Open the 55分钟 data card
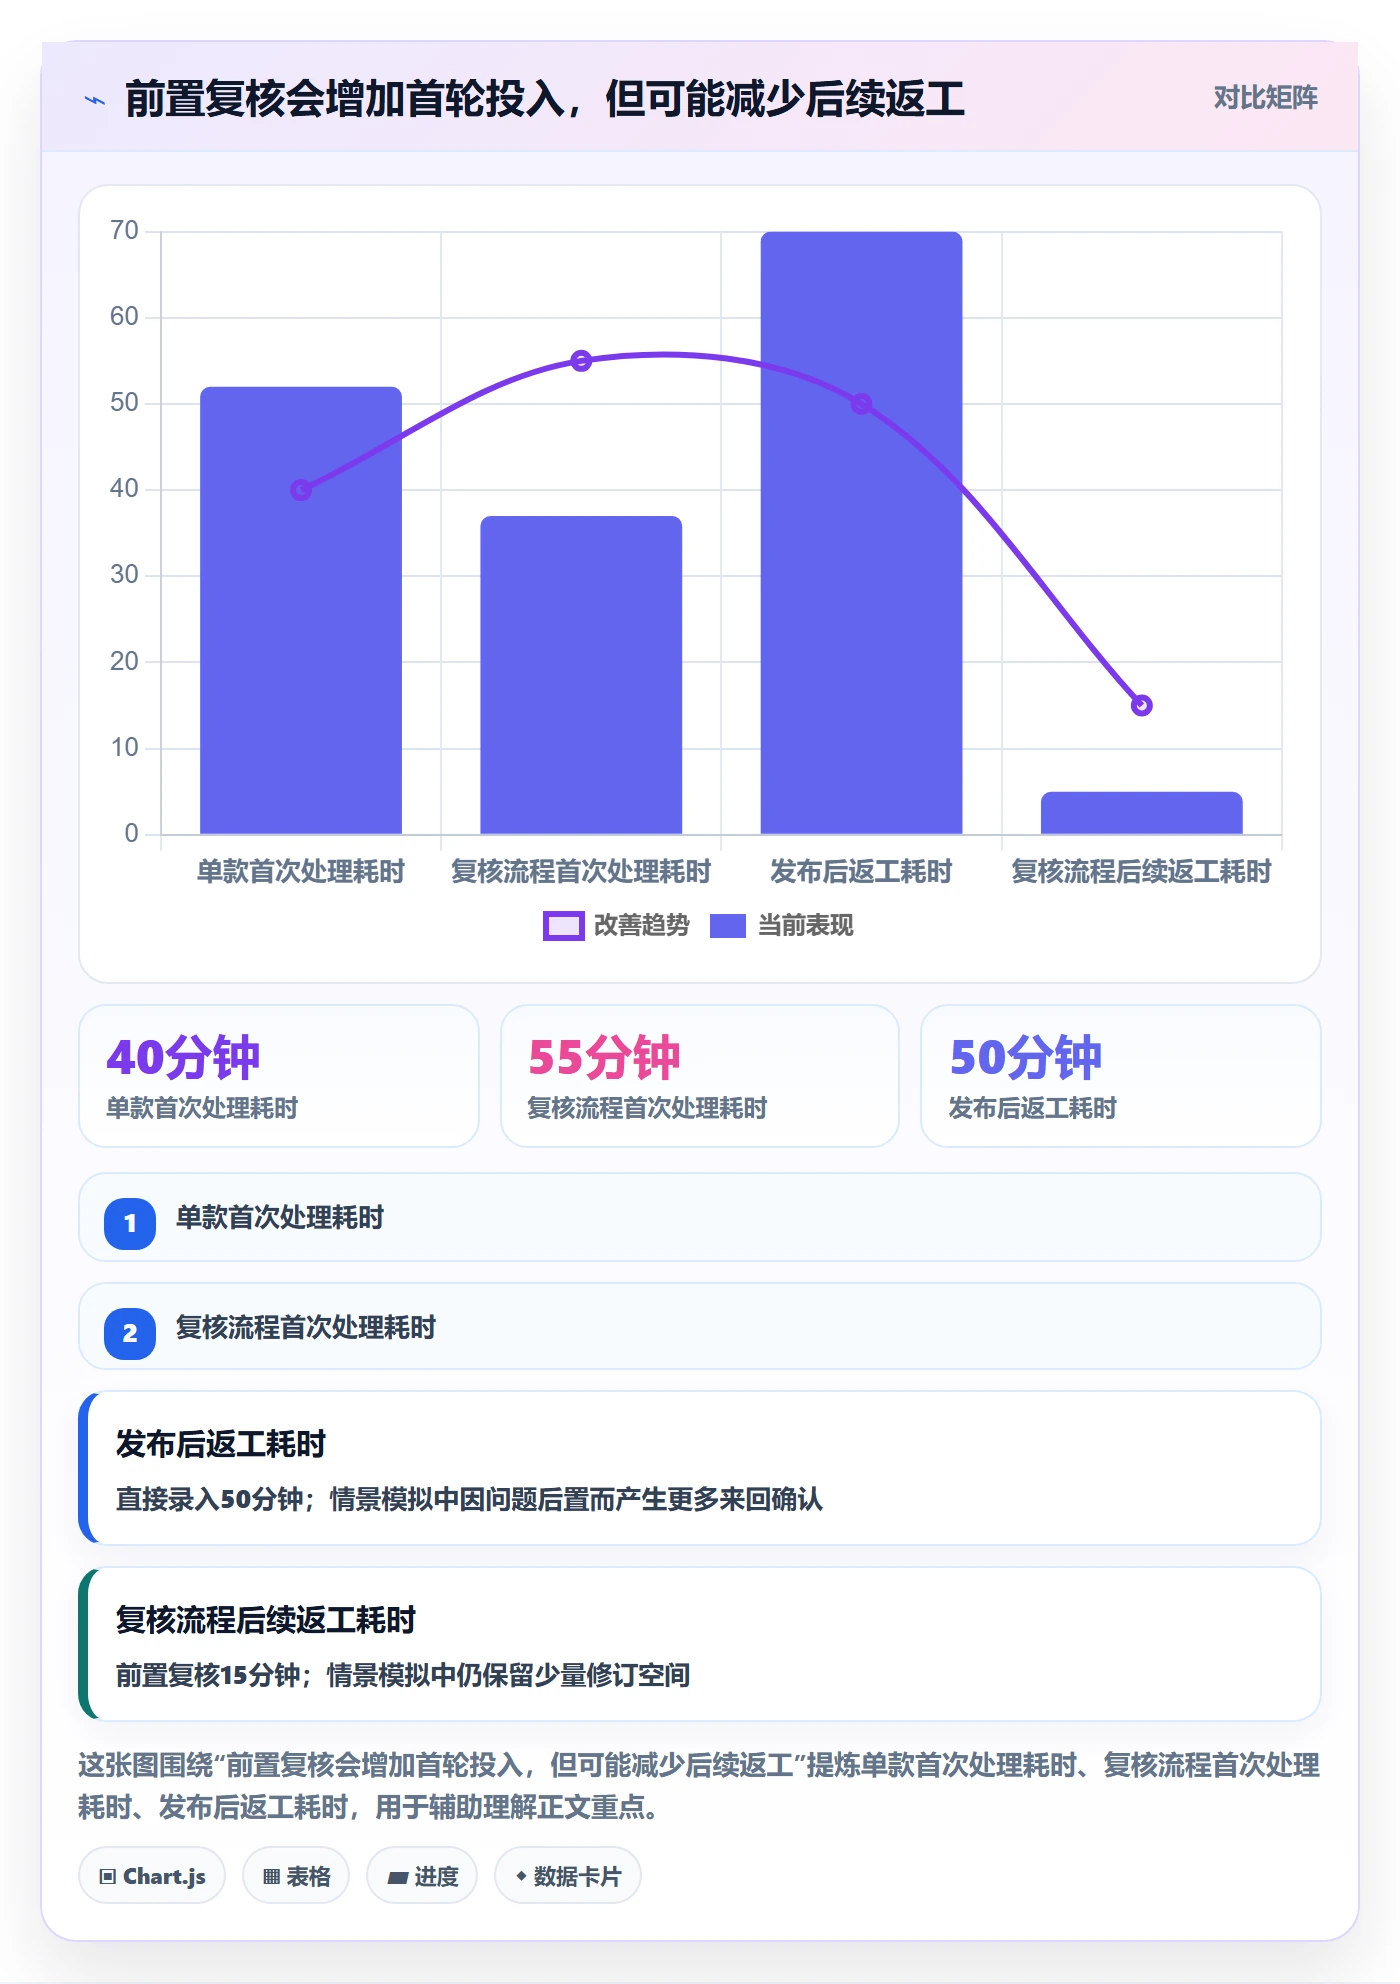 [x=700, y=1076]
